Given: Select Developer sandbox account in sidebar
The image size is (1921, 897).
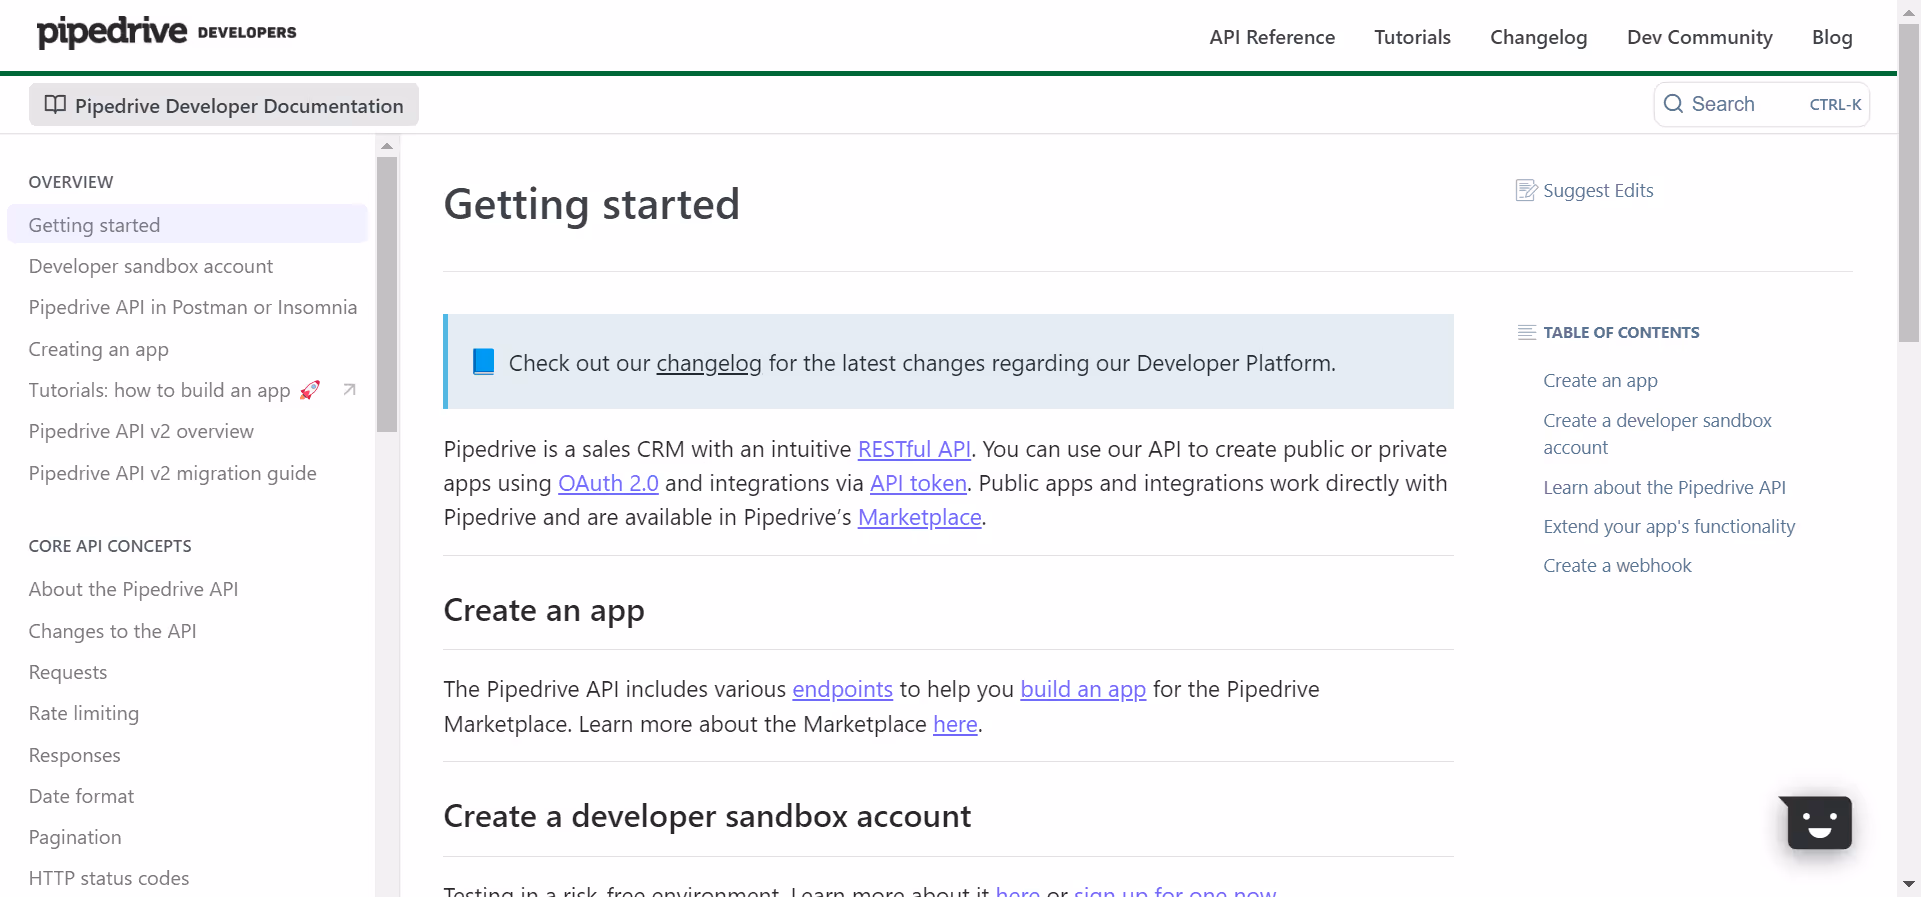Looking at the screenshot, I should pos(151,267).
